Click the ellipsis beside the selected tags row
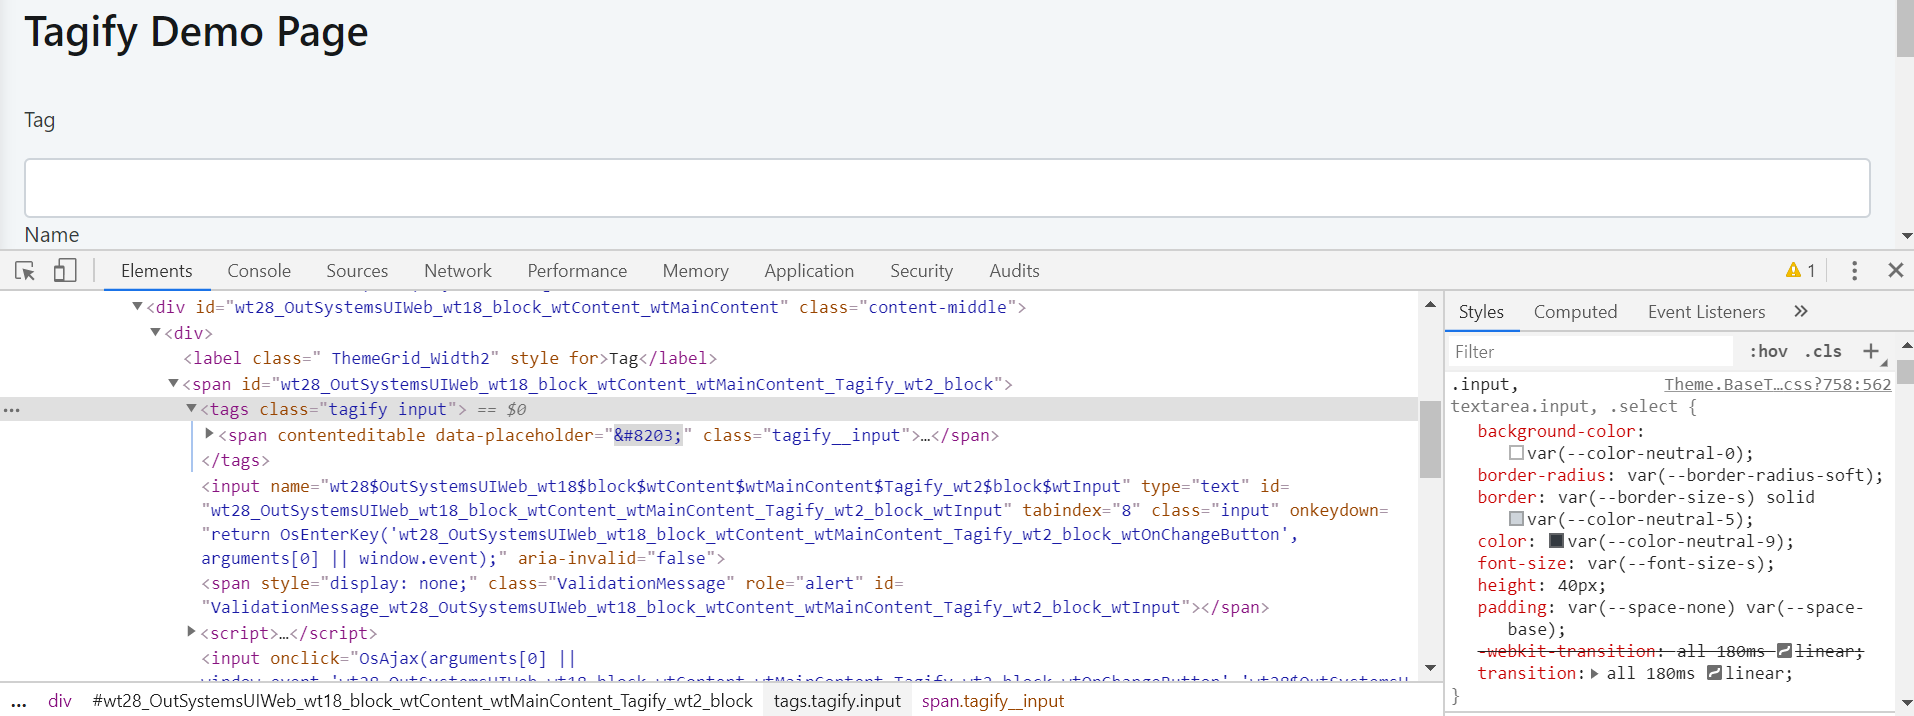This screenshot has width=1914, height=716. pyautogui.click(x=12, y=410)
